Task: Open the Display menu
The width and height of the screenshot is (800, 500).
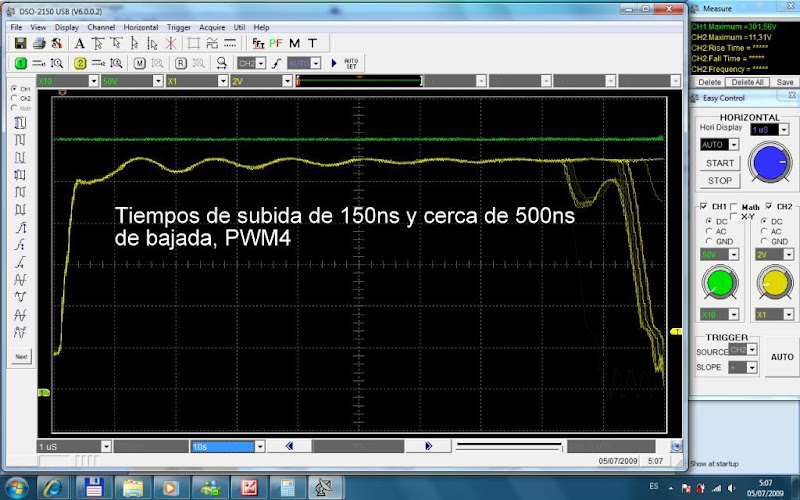Action: pyautogui.click(x=66, y=27)
